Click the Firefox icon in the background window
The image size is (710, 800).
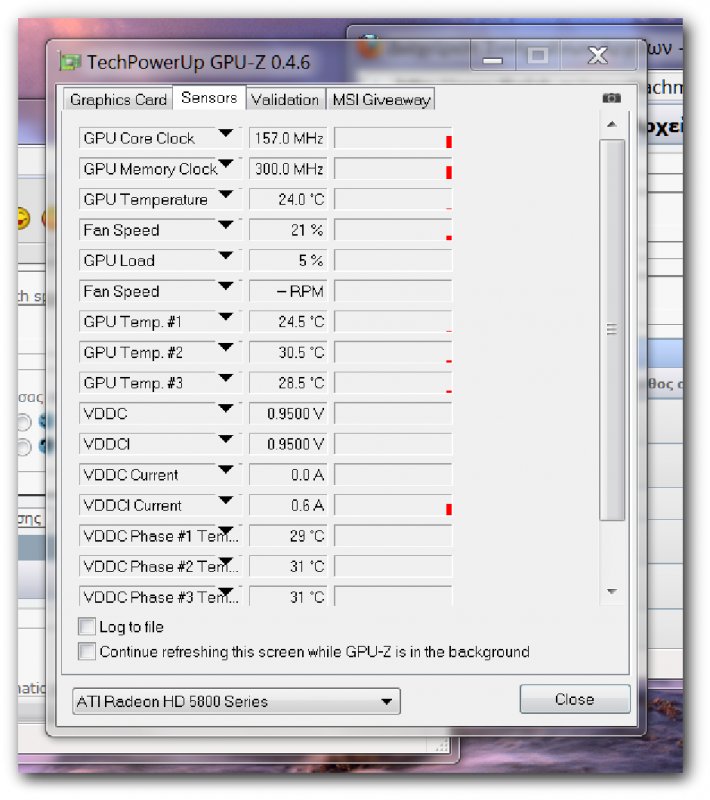(x=368, y=45)
